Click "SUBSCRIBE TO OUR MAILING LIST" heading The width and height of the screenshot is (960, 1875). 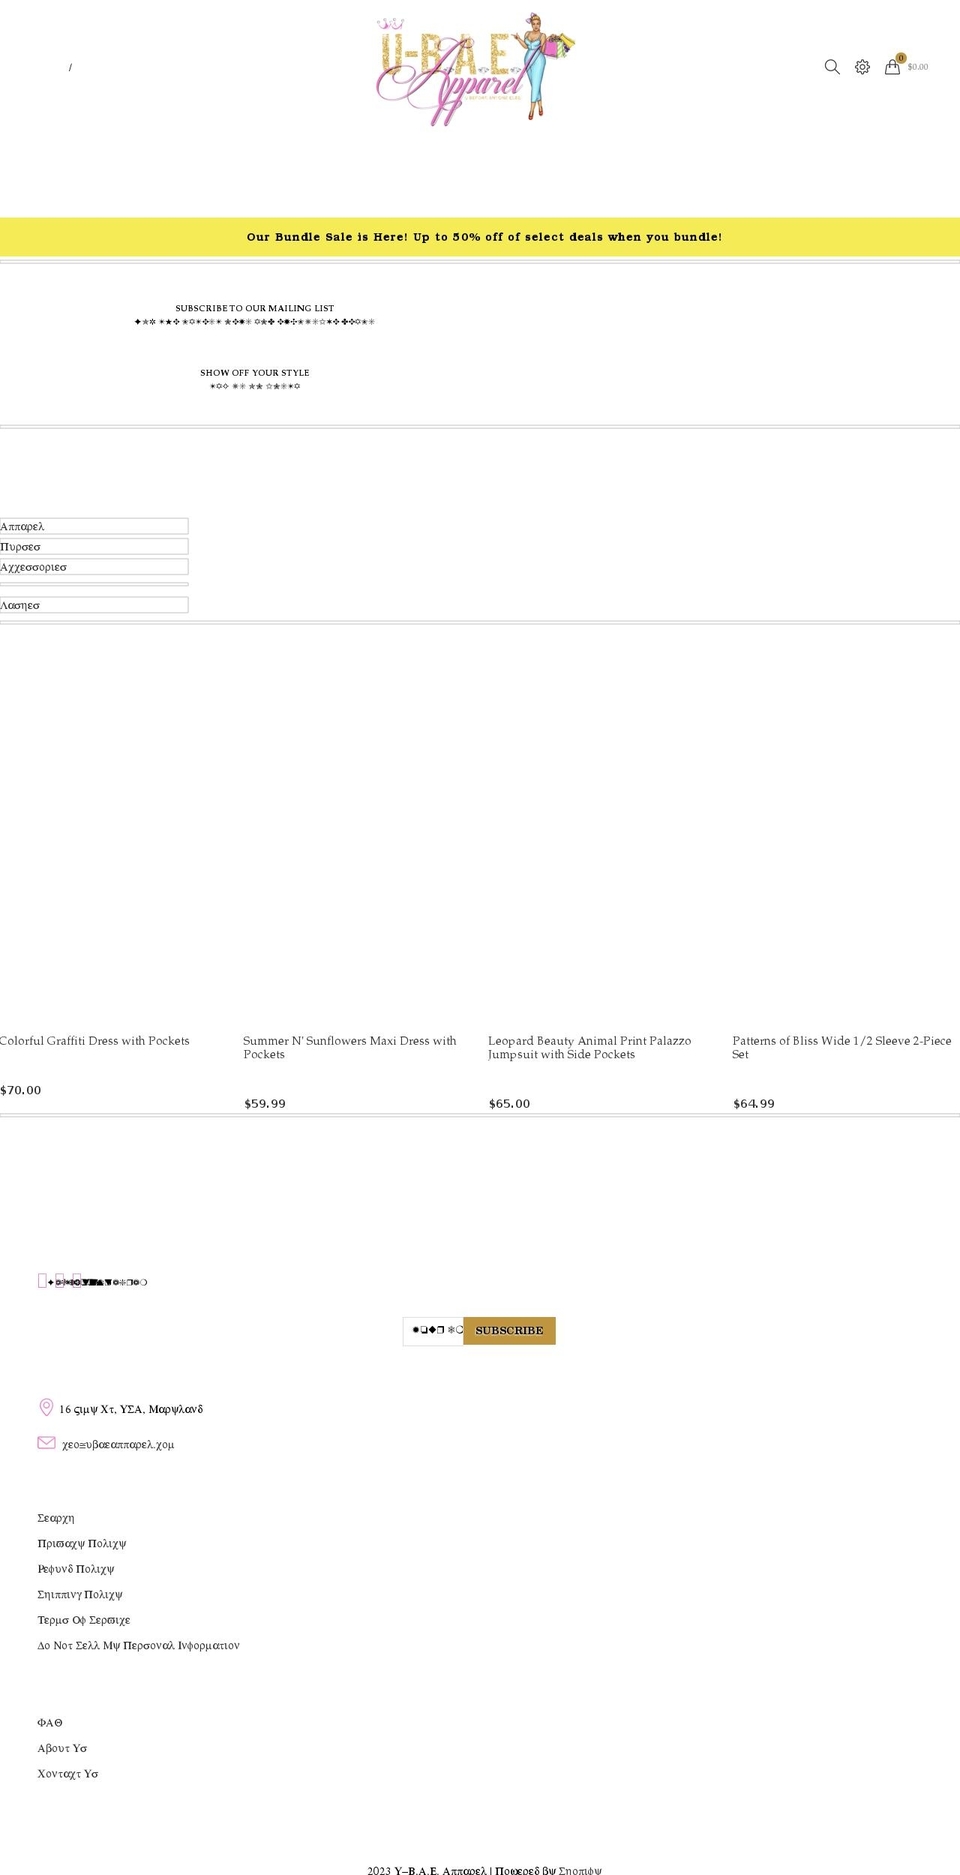point(255,308)
